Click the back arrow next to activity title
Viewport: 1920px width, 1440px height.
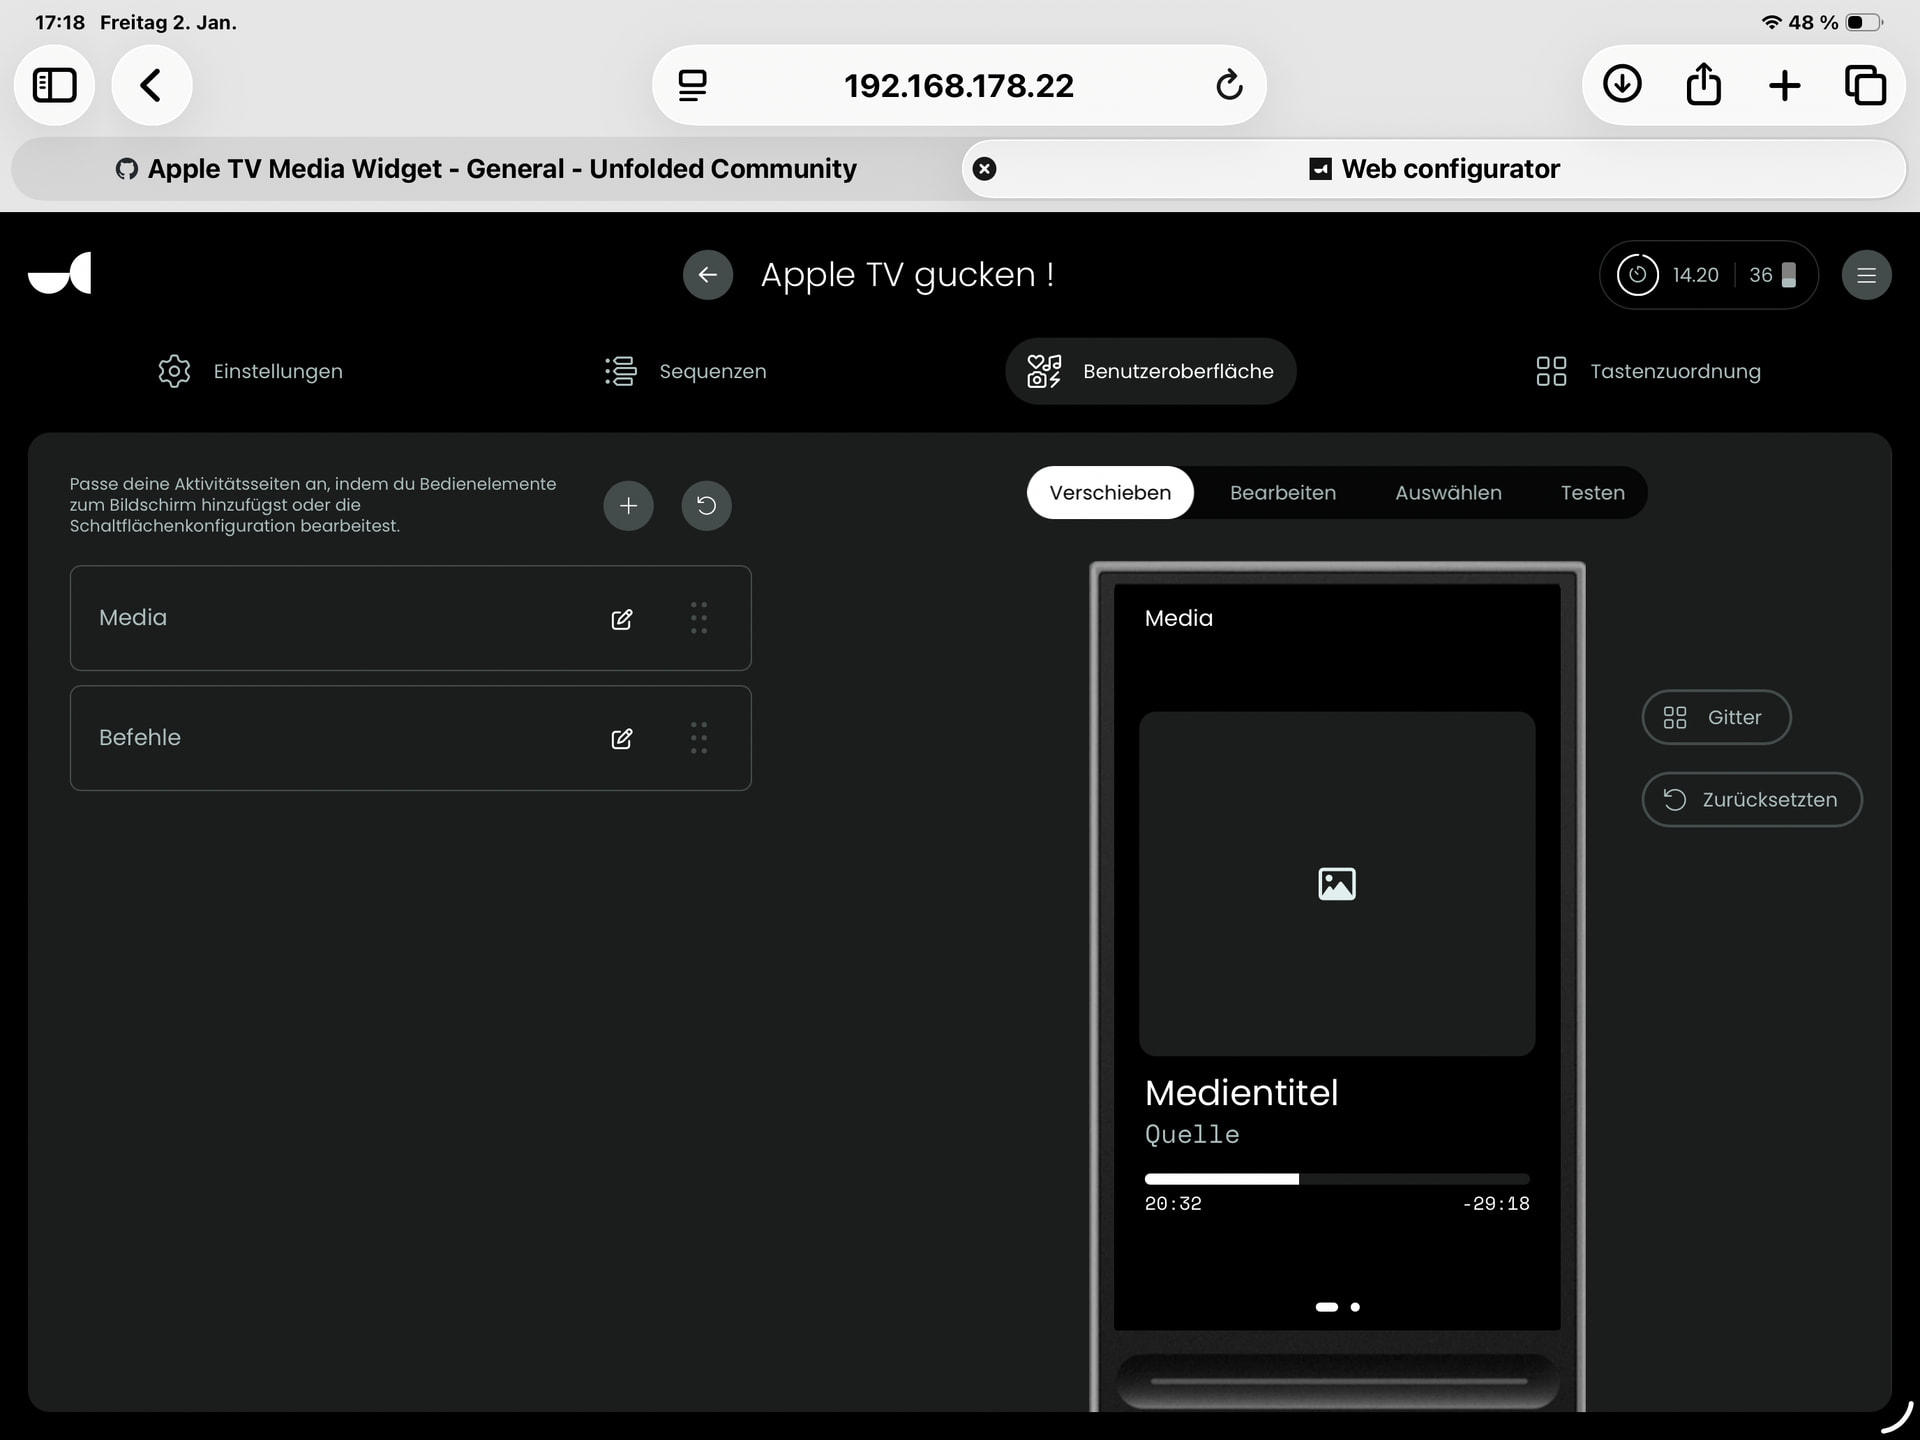tap(708, 275)
